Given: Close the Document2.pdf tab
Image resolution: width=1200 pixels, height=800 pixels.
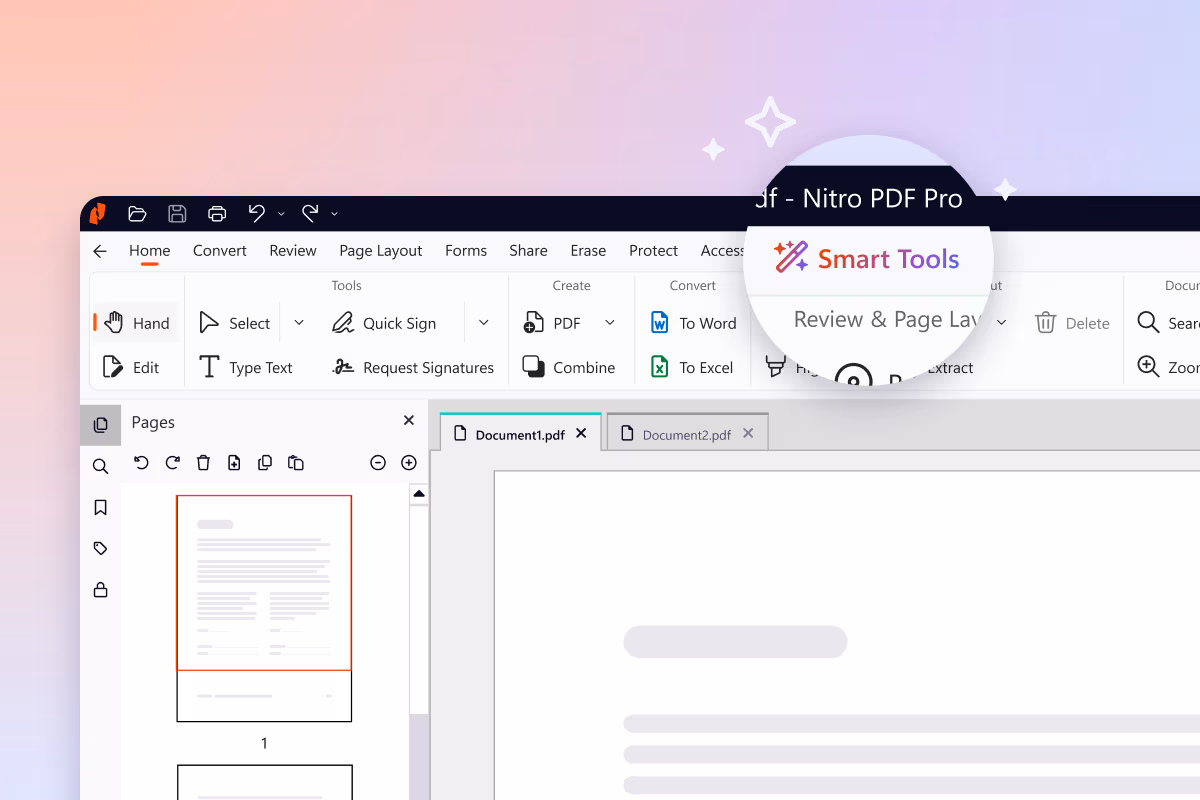Looking at the screenshot, I should [x=748, y=433].
